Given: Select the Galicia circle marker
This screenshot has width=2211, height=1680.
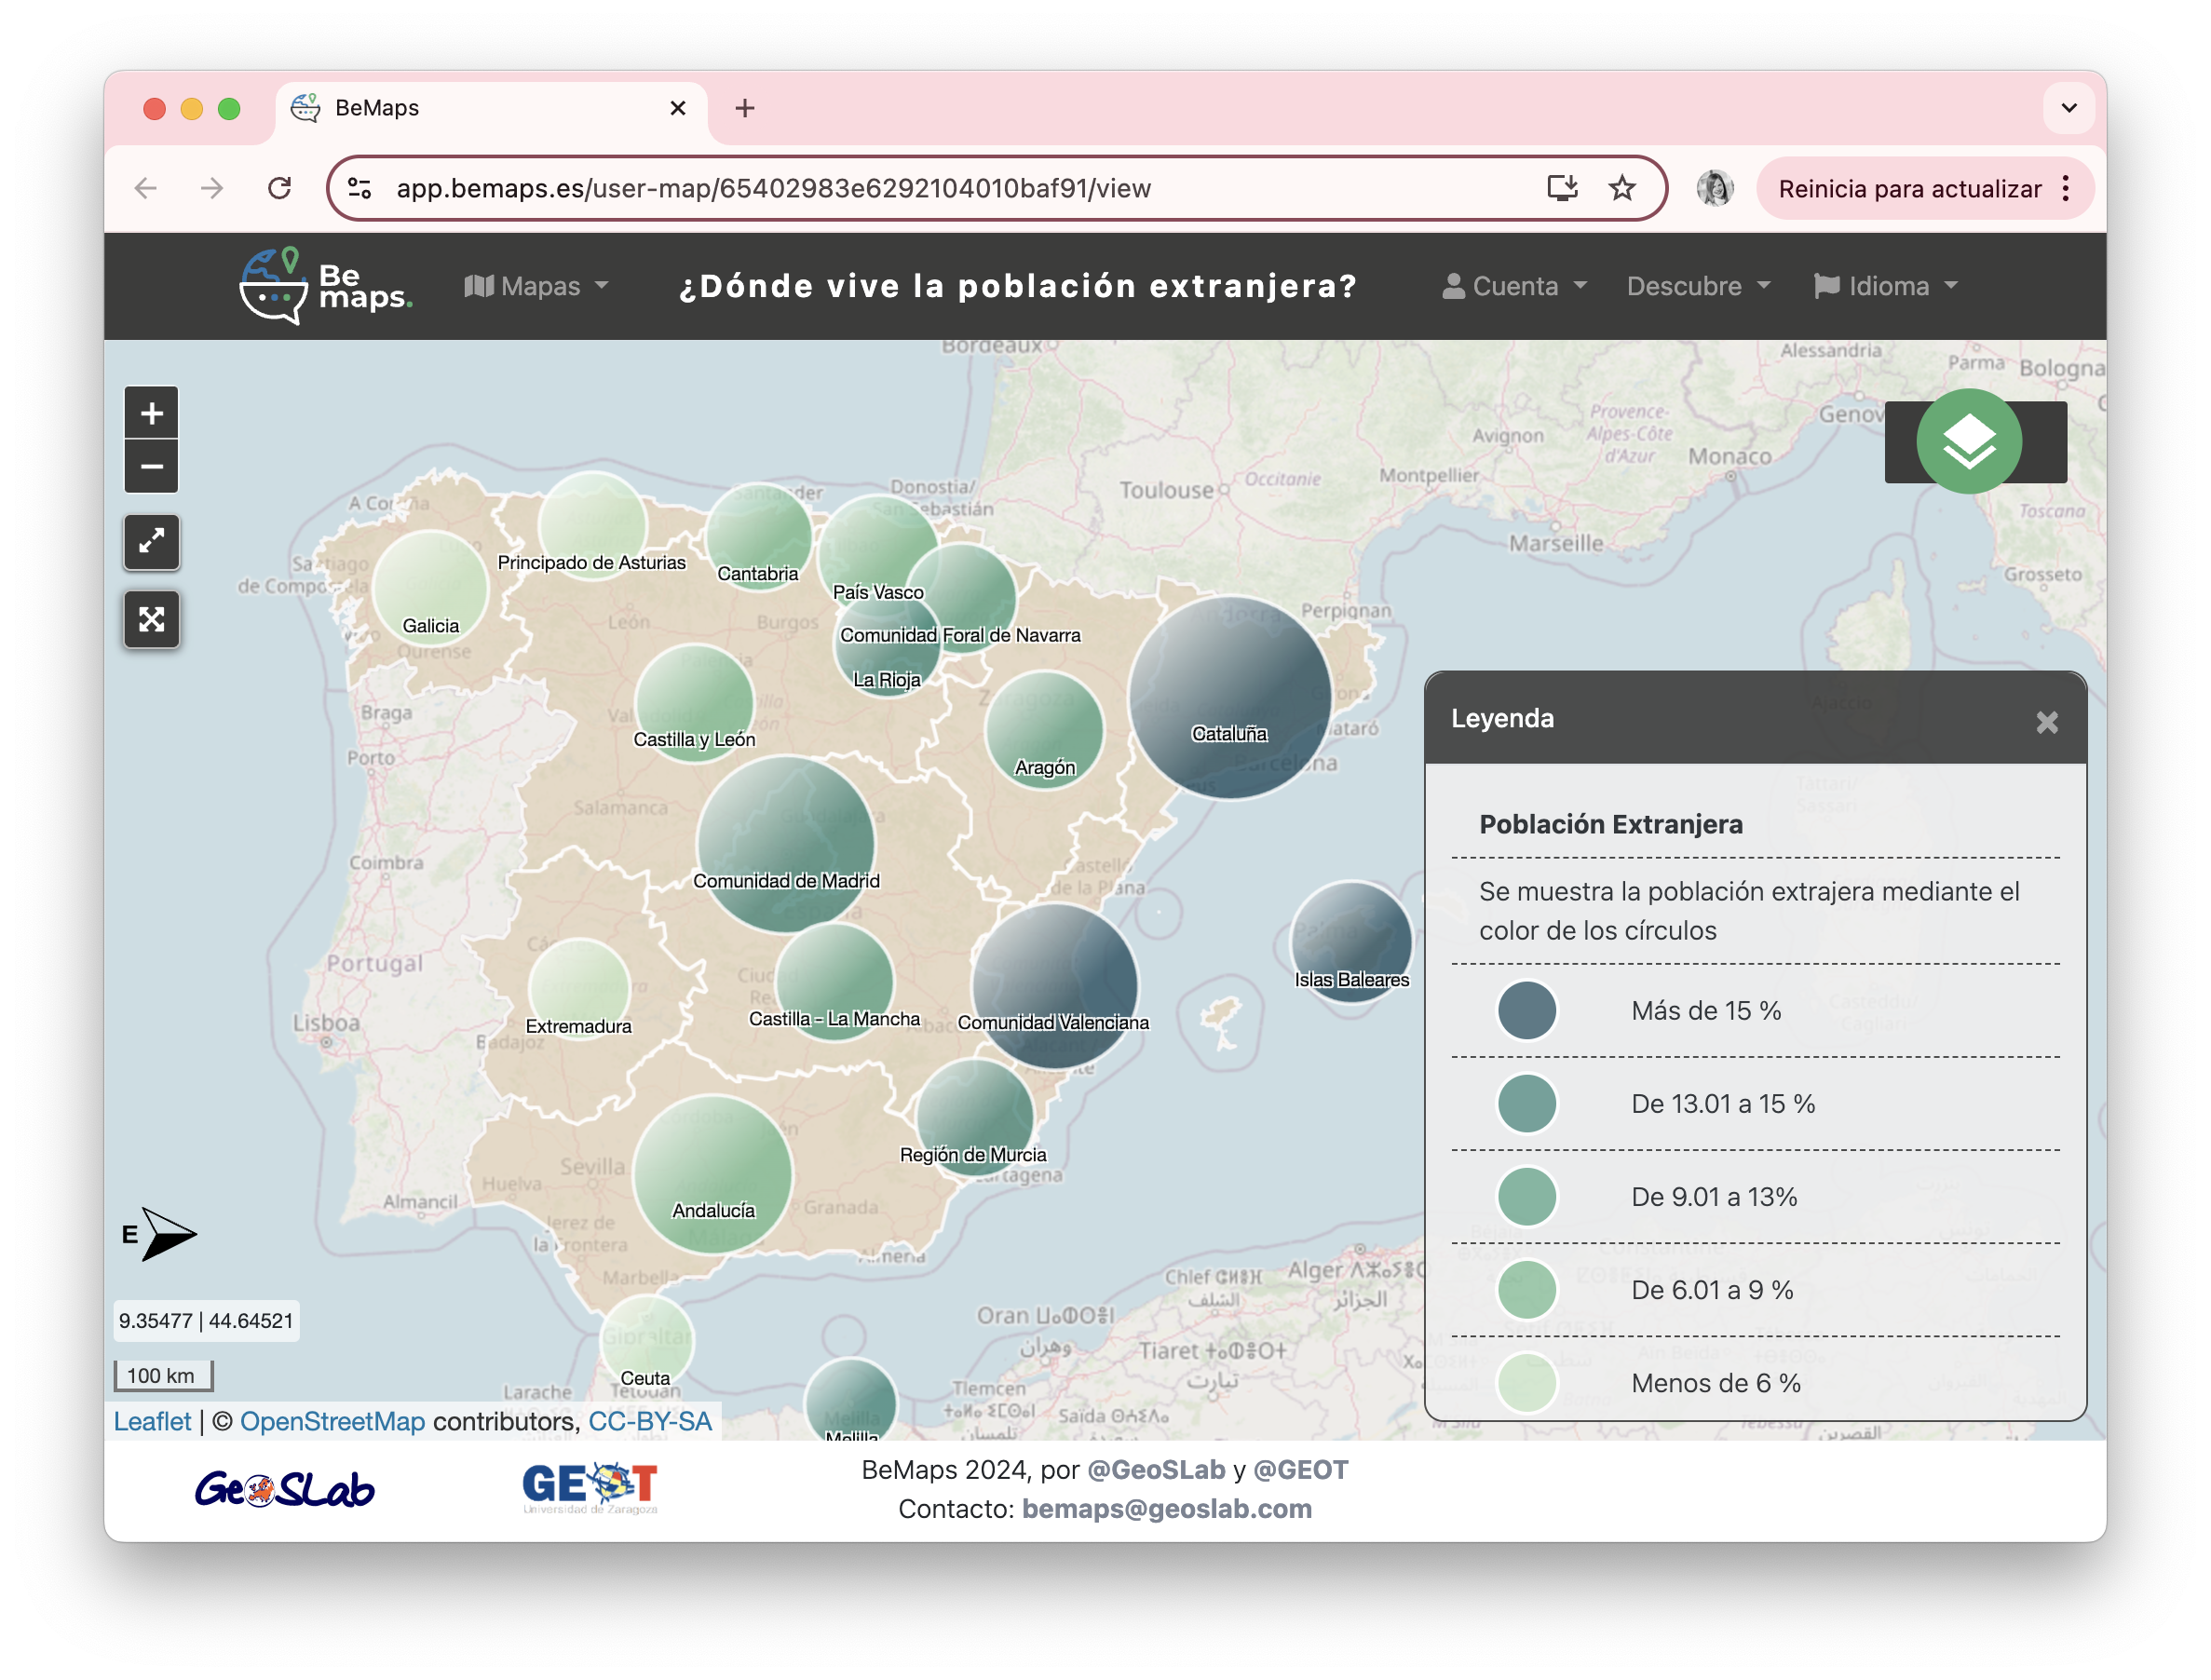Looking at the screenshot, I should 430,588.
